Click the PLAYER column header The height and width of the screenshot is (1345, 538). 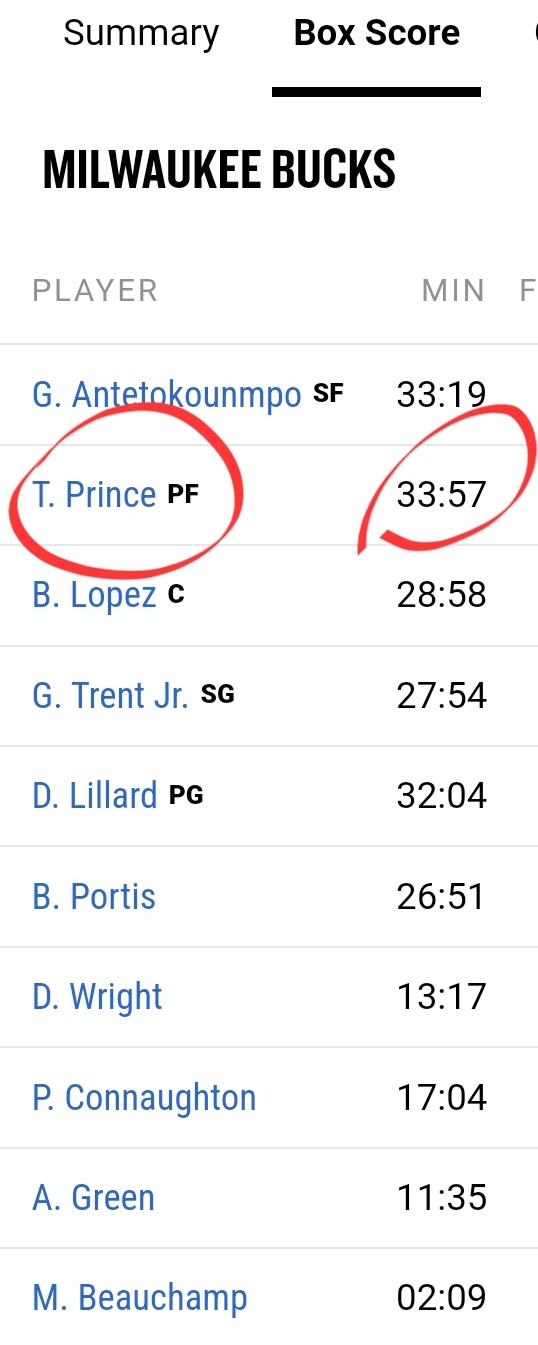(95, 291)
